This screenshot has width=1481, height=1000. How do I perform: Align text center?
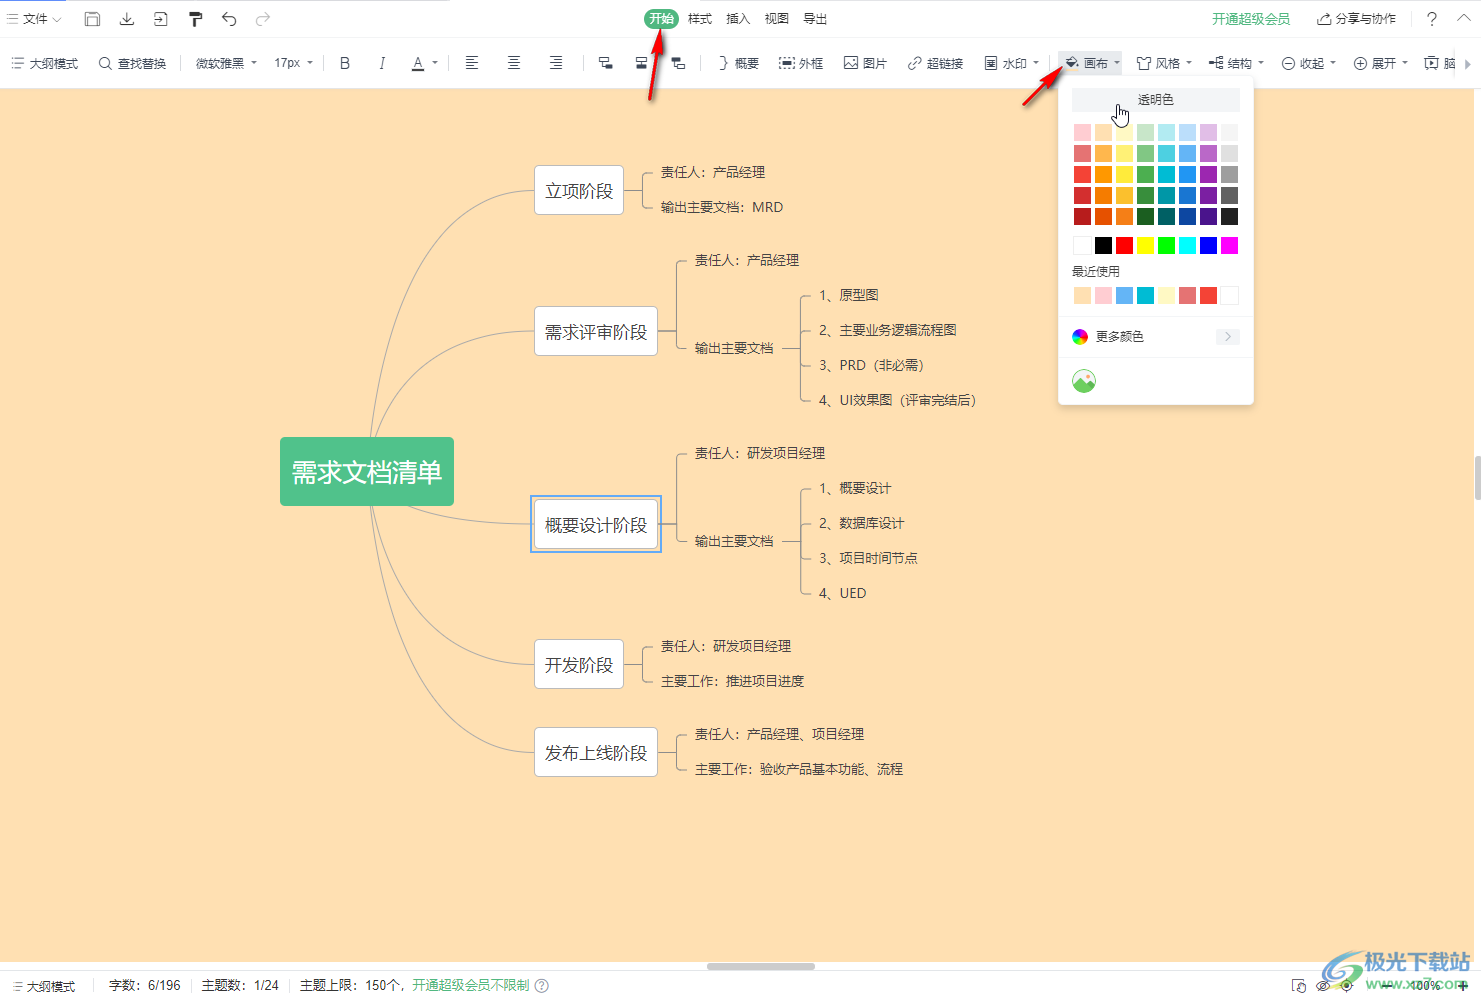coord(514,63)
